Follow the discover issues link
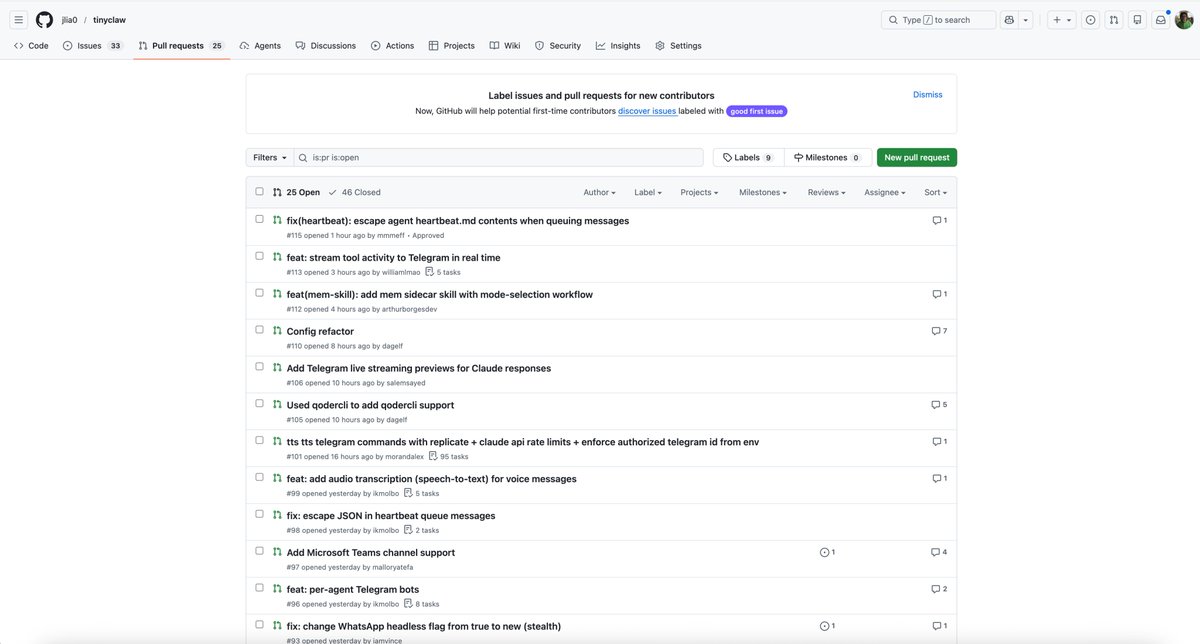 point(647,111)
